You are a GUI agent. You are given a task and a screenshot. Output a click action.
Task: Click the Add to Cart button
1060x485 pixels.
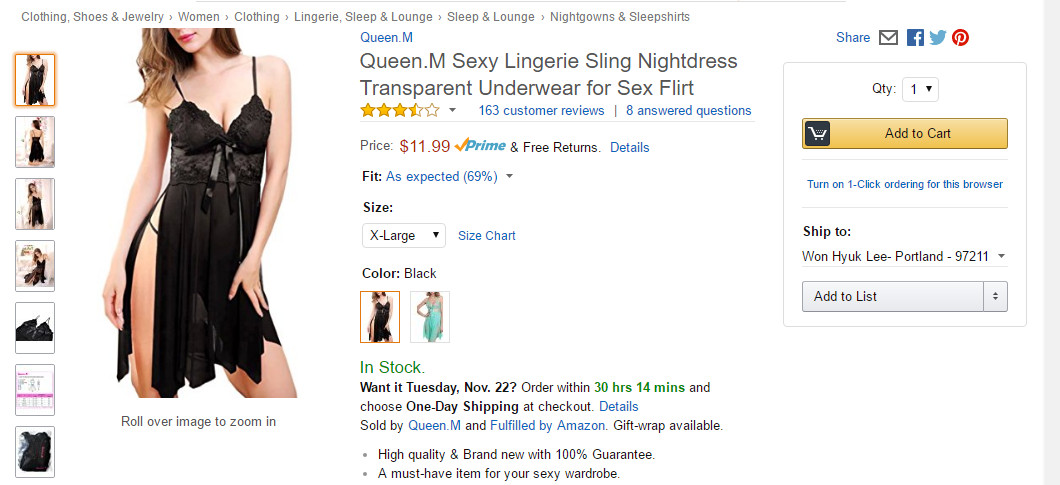click(905, 133)
